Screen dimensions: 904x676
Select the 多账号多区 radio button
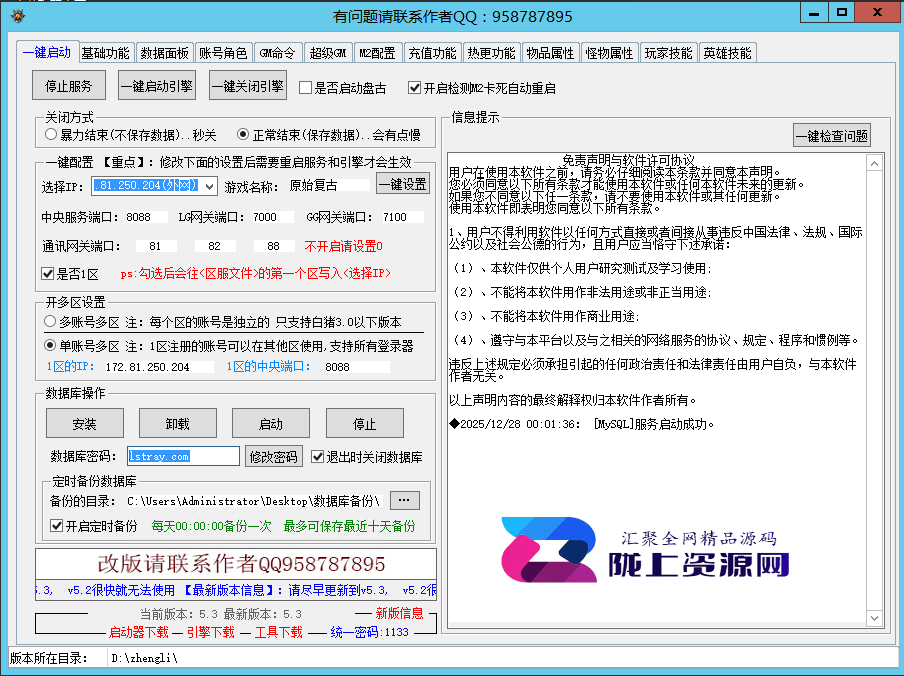(51, 322)
